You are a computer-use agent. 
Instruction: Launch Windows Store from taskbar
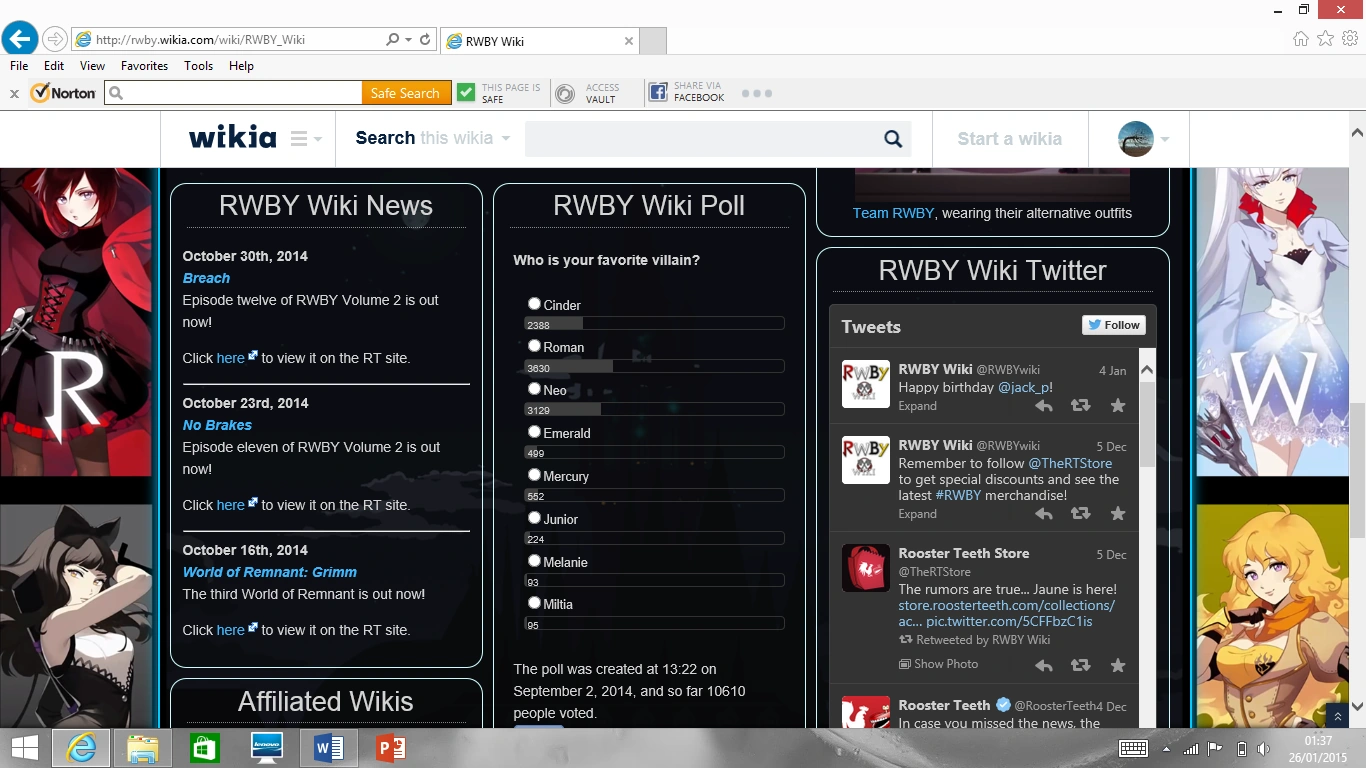click(x=205, y=748)
